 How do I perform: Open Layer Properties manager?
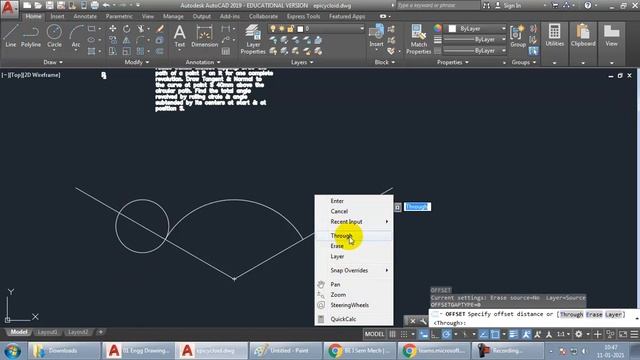coord(253,39)
